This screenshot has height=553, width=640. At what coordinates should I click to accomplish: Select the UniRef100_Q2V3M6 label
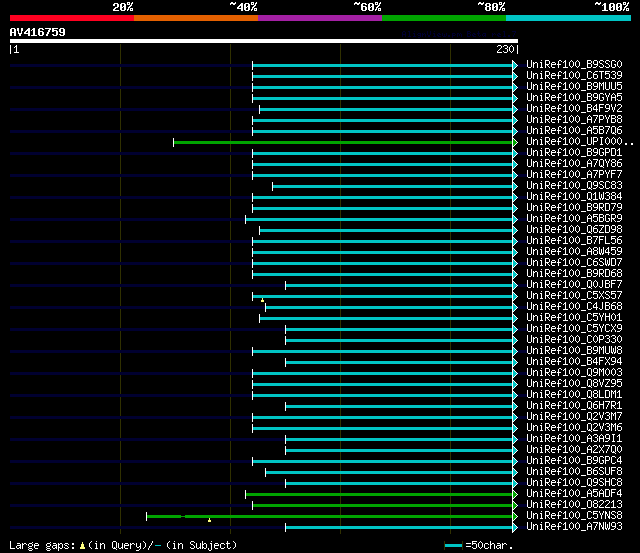[x=574, y=428]
